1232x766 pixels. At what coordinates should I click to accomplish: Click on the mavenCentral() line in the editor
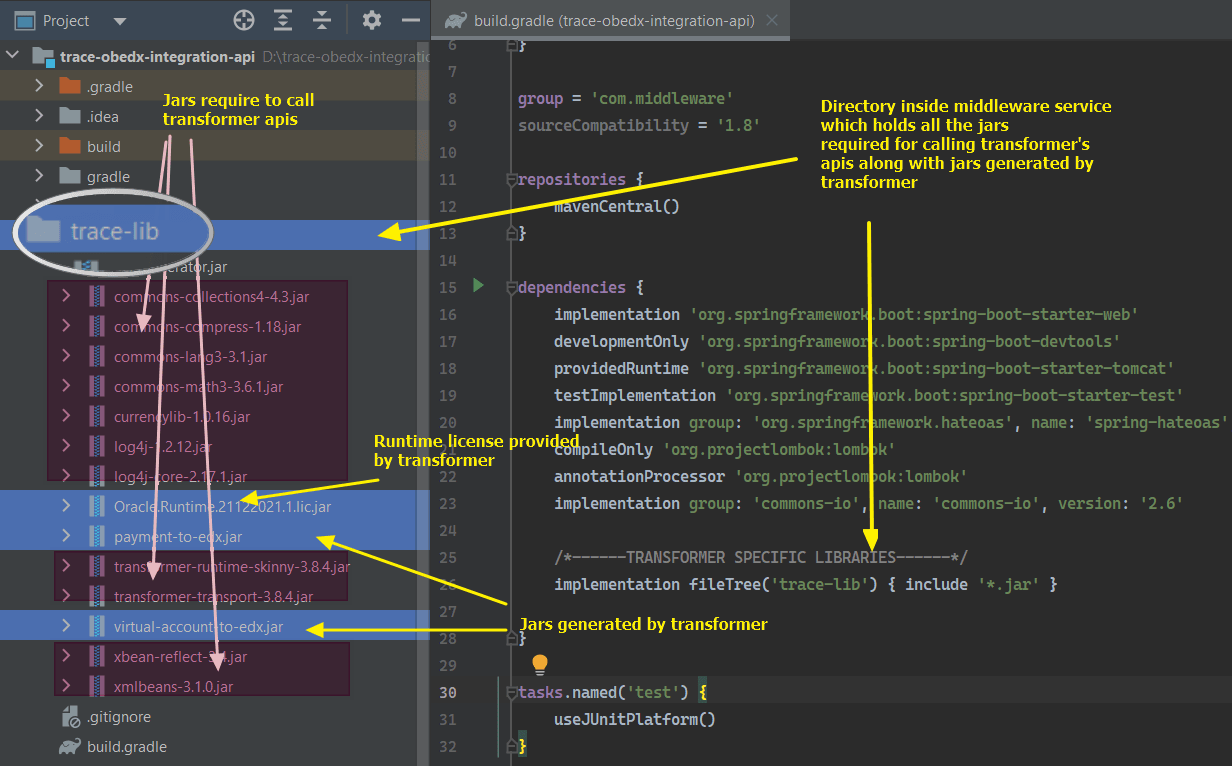coord(616,206)
